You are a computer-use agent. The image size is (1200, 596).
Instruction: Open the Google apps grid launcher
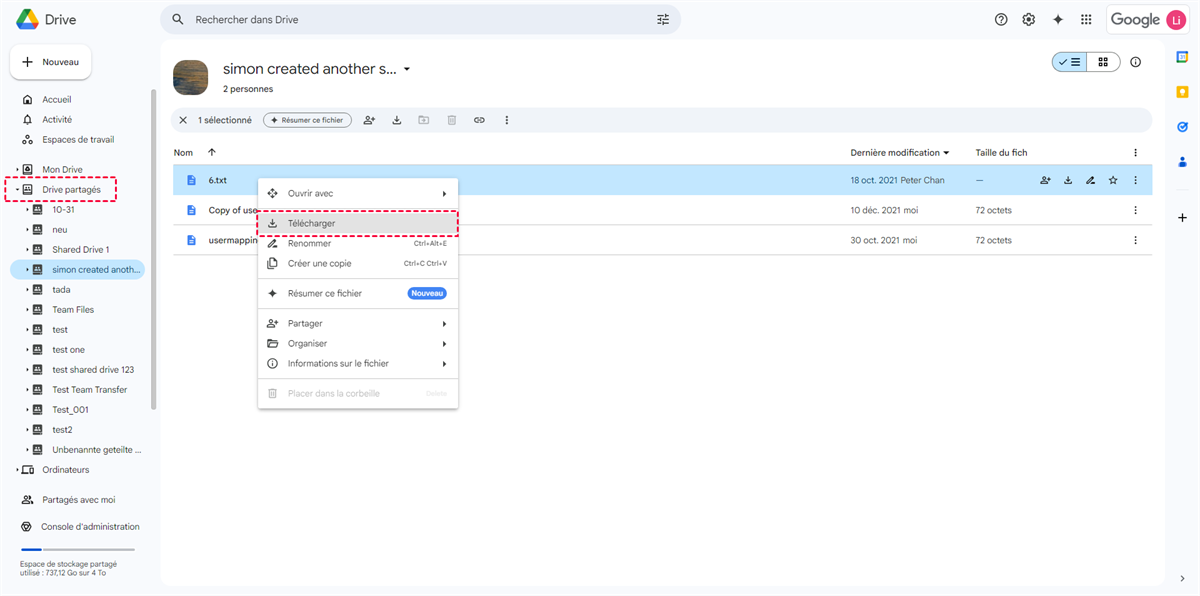click(x=1086, y=20)
